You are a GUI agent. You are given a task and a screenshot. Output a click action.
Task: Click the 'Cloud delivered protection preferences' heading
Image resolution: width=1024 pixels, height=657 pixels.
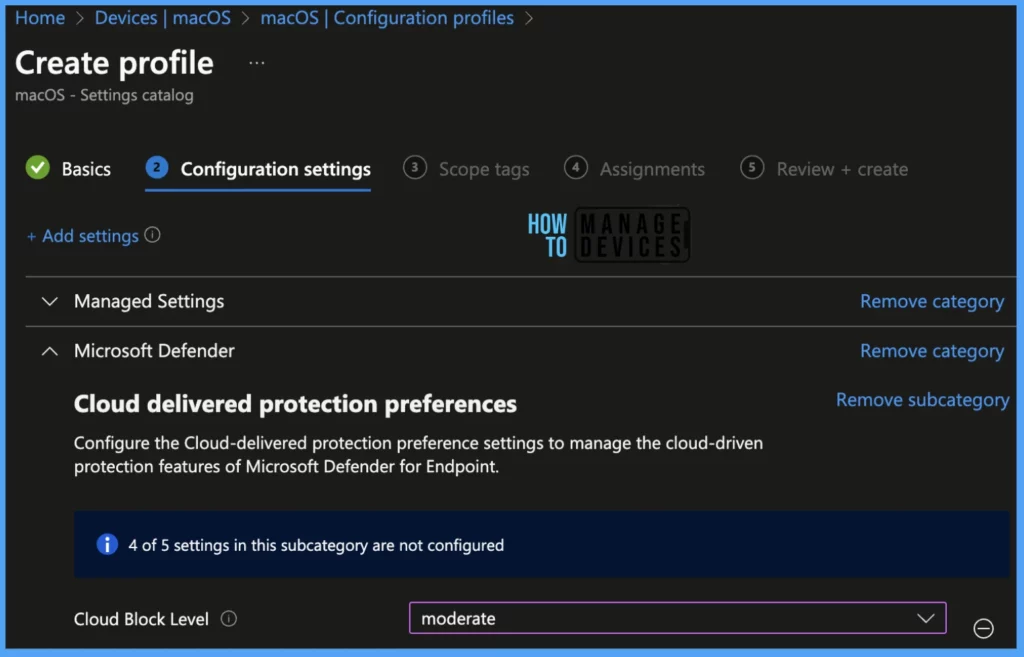pos(295,404)
